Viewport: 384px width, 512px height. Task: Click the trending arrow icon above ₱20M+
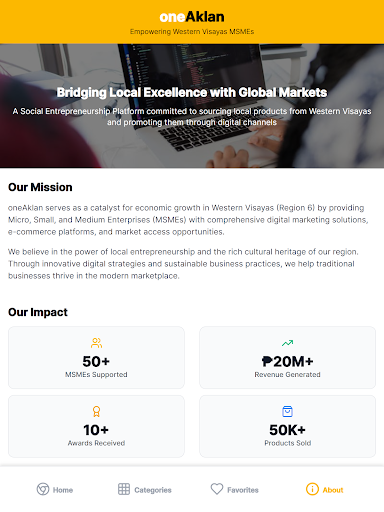[x=287, y=343]
